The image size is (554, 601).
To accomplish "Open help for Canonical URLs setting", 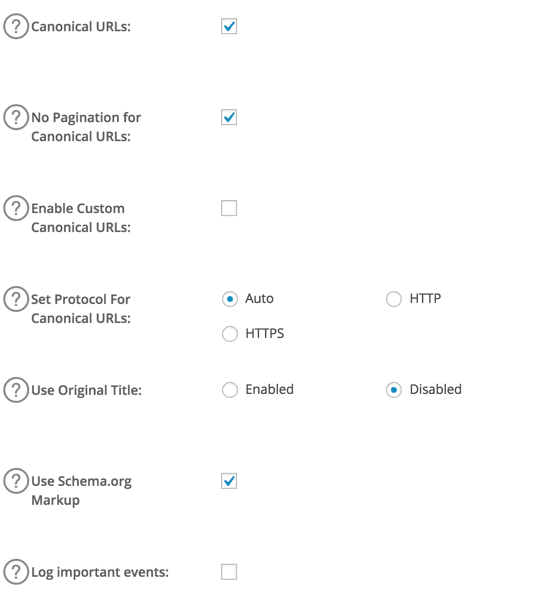I will point(16,26).
